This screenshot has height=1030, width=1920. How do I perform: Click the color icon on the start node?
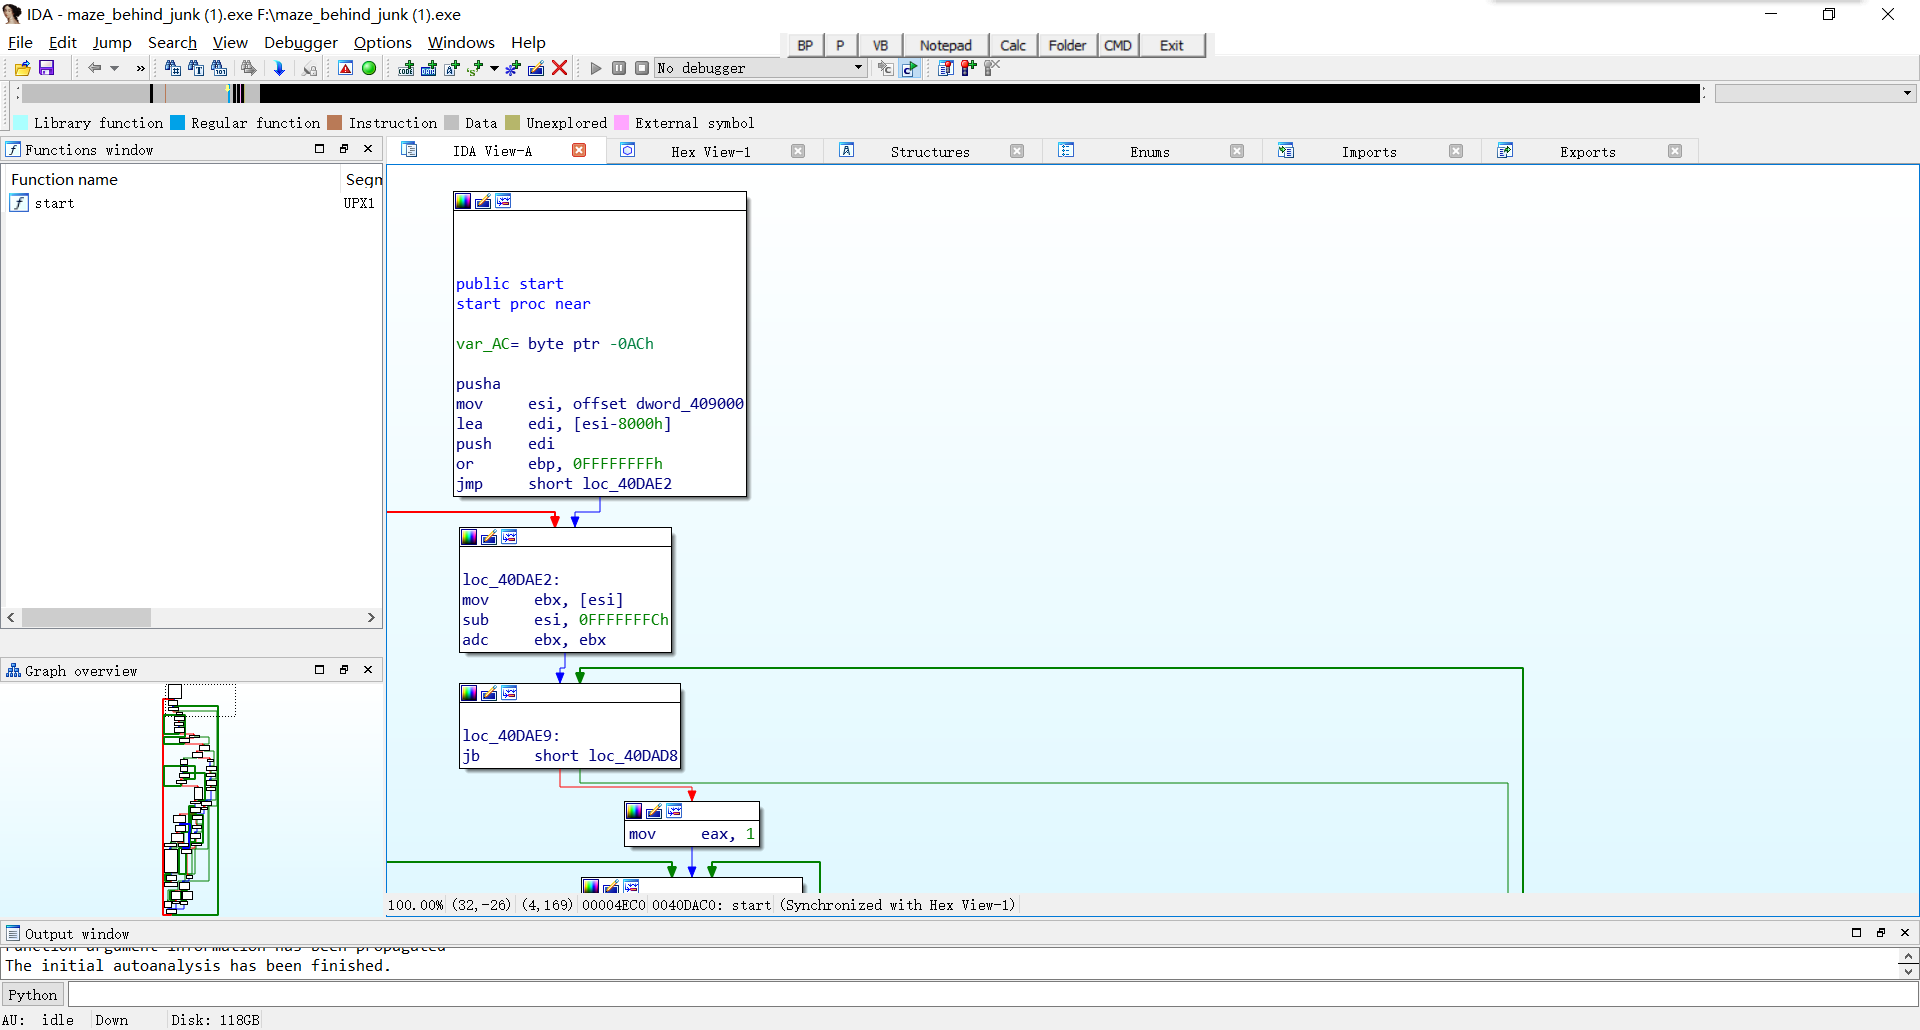click(463, 201)
